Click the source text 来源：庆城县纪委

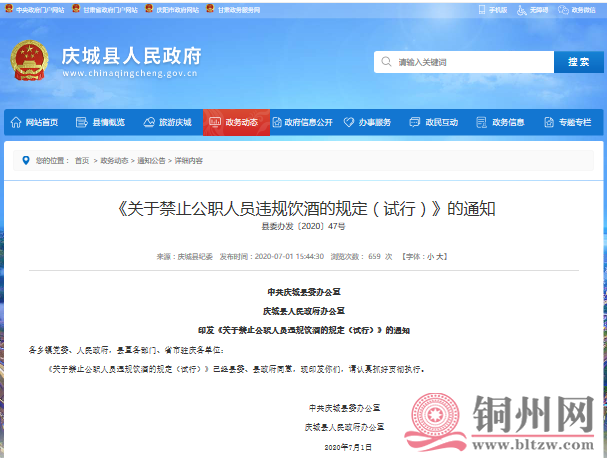185,256
